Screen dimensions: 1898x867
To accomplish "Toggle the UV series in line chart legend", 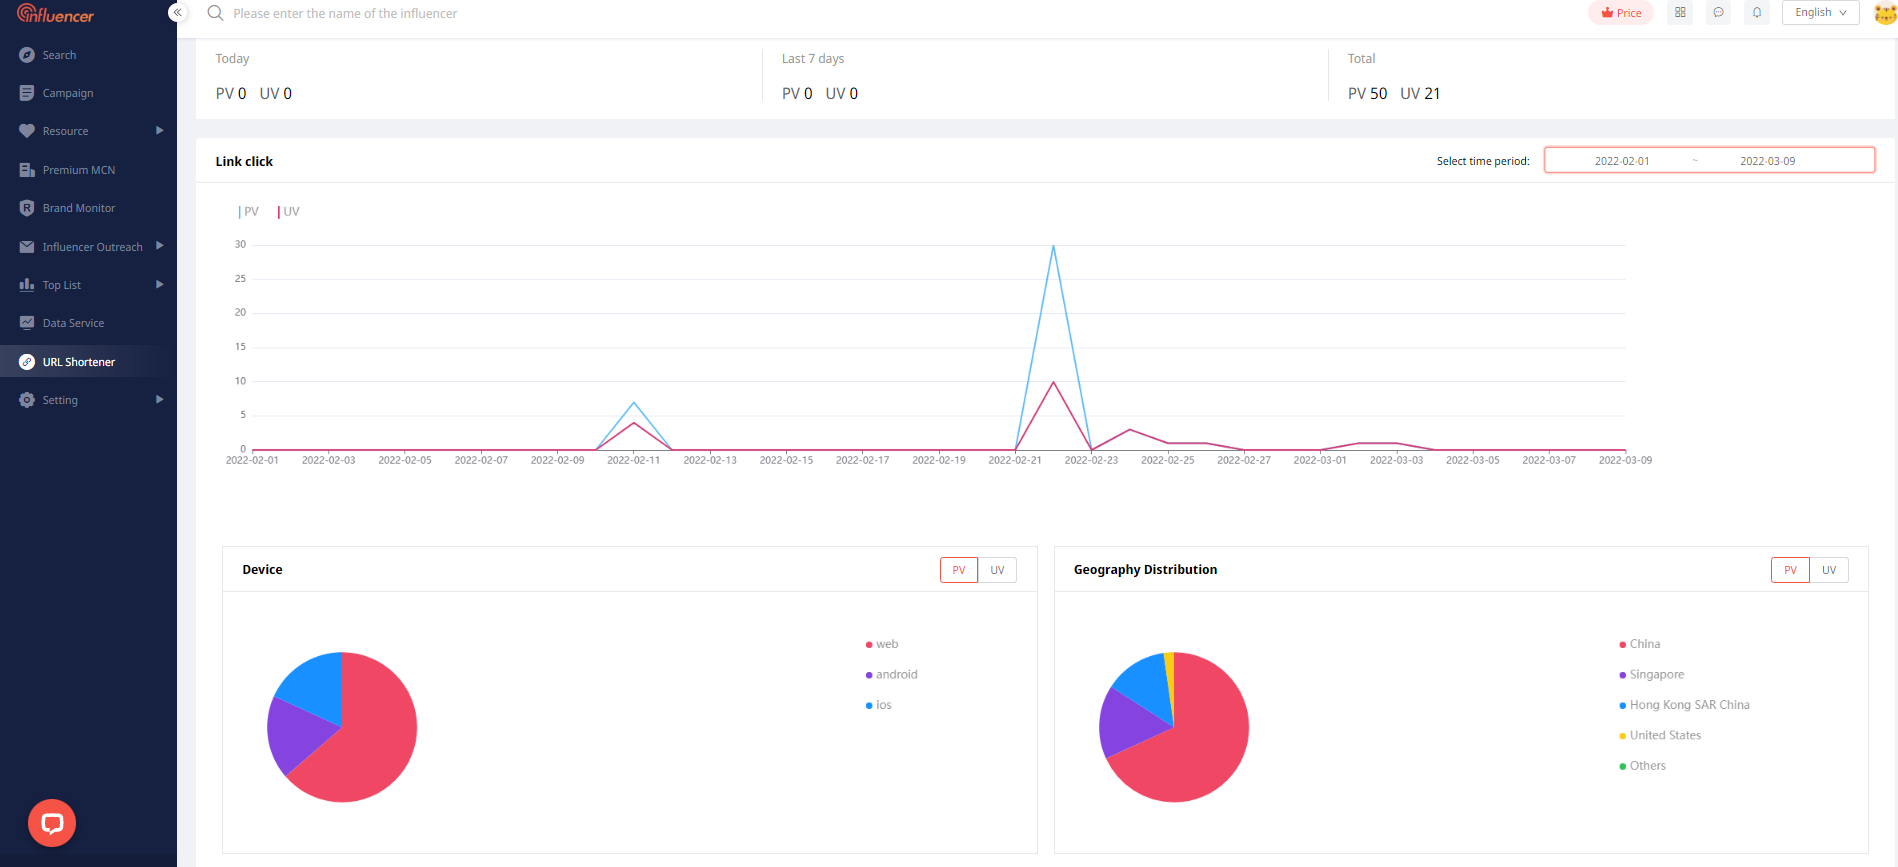I will tap(288, 212).
